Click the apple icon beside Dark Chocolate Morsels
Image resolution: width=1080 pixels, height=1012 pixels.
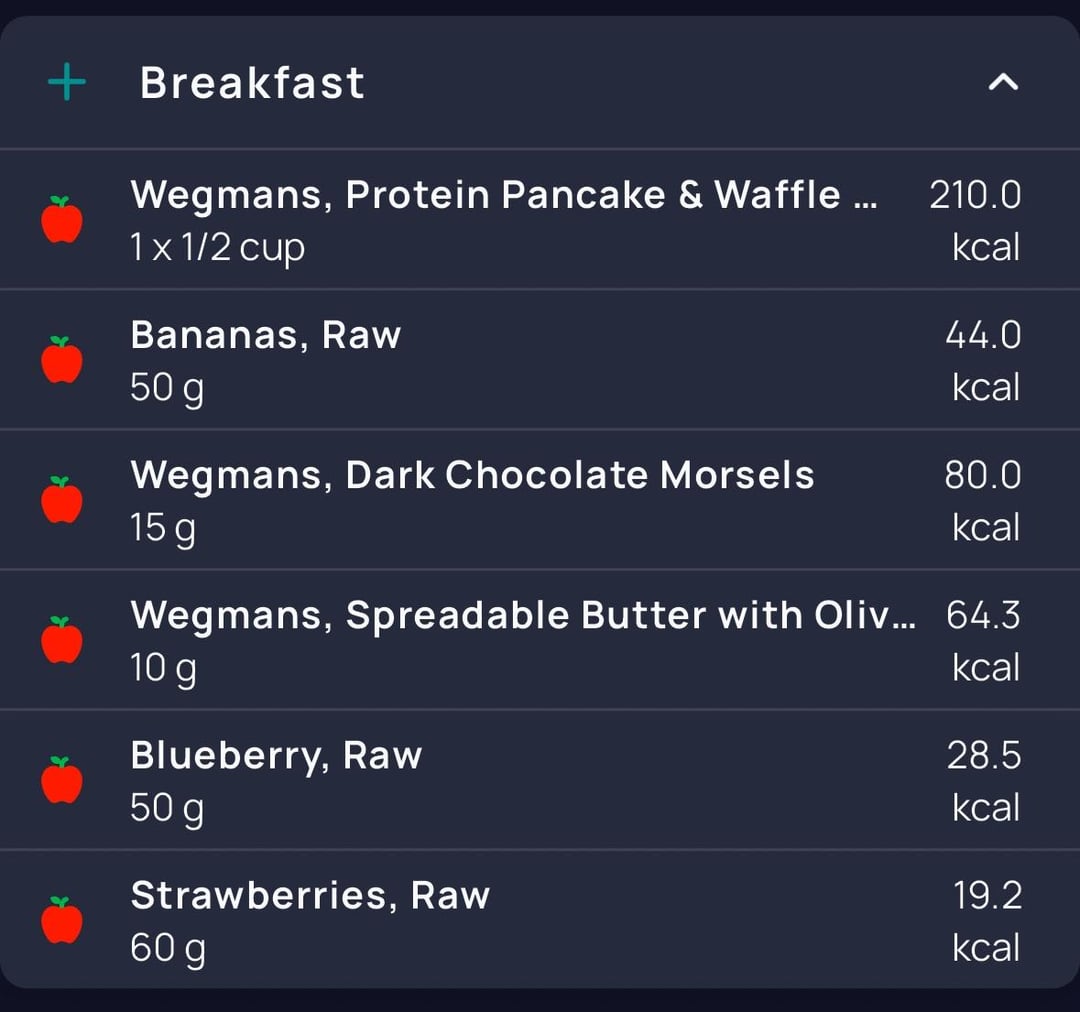pos(62,499)
